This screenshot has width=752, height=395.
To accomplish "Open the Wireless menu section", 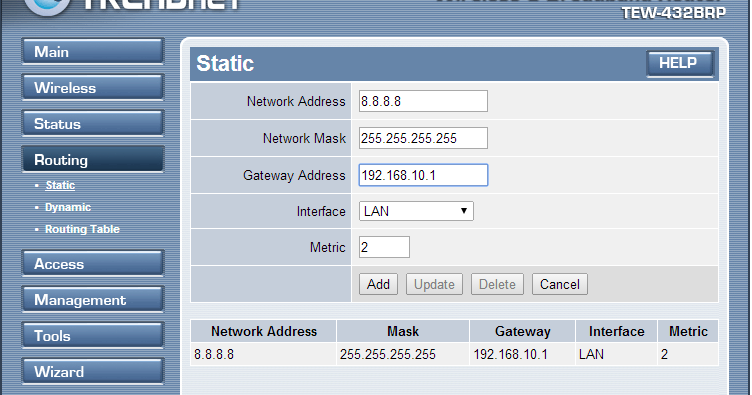I will [x=93, y=87].
